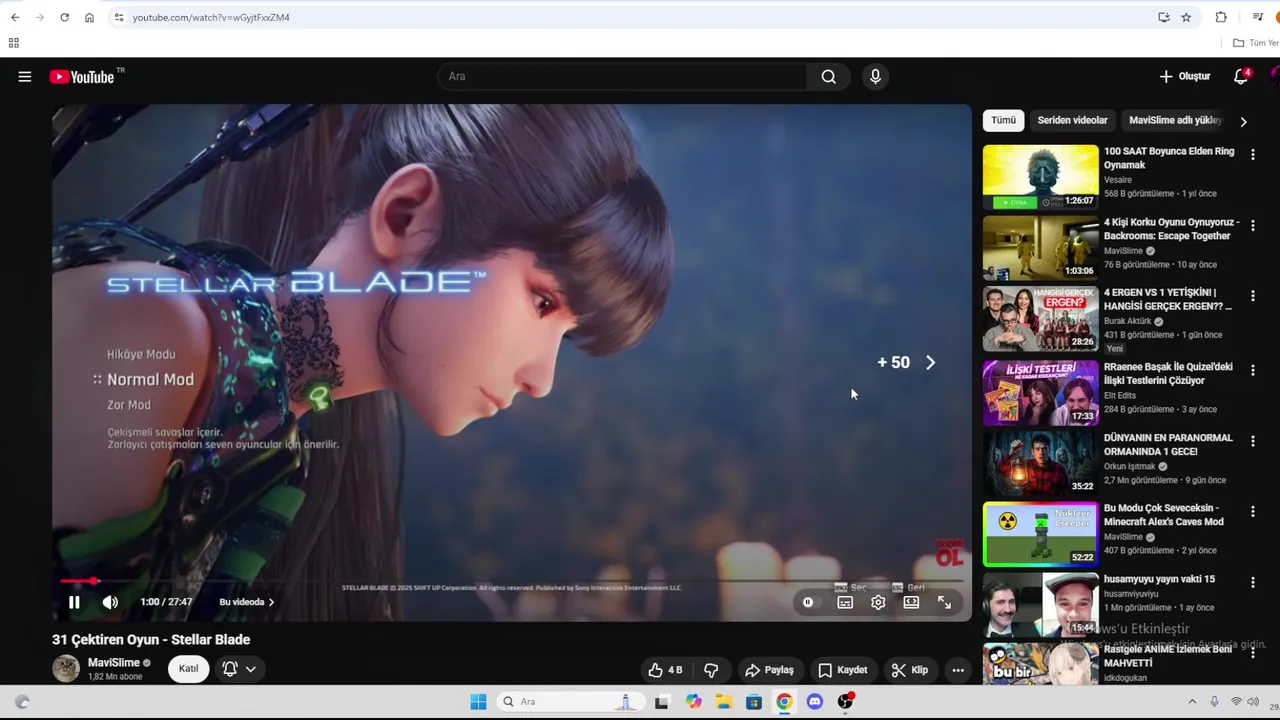
Task: Enter fullscreen mode
Action: [x=944, y=602]
